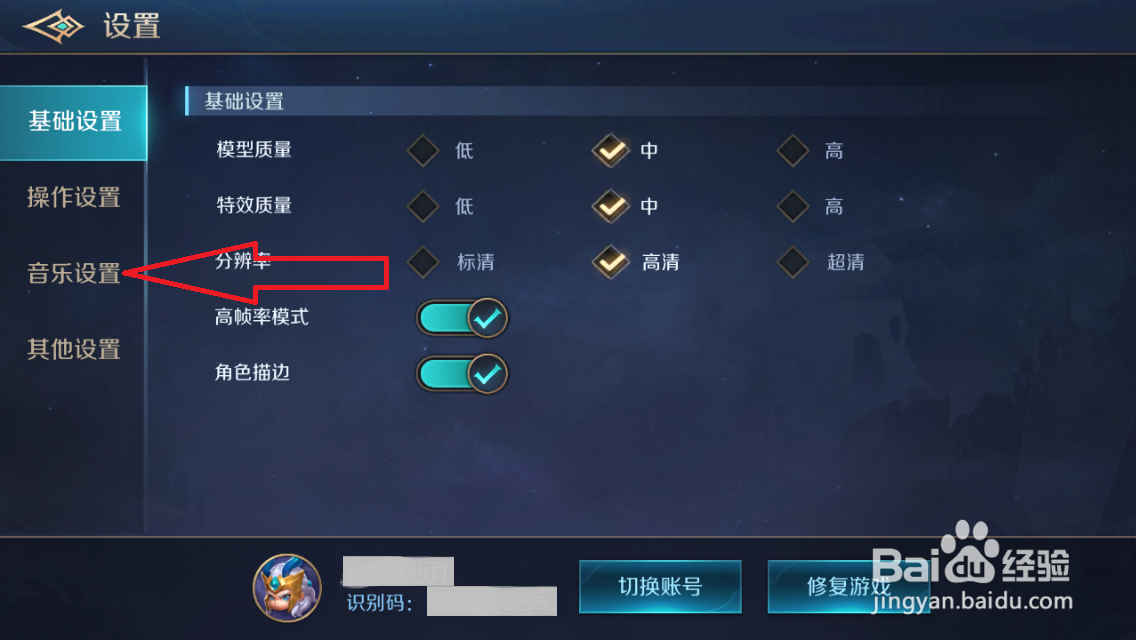Click the 修复游戏 button
The width and height of the screenshot is (1136, 640).
pyautogui.click(x=848, y=586)
